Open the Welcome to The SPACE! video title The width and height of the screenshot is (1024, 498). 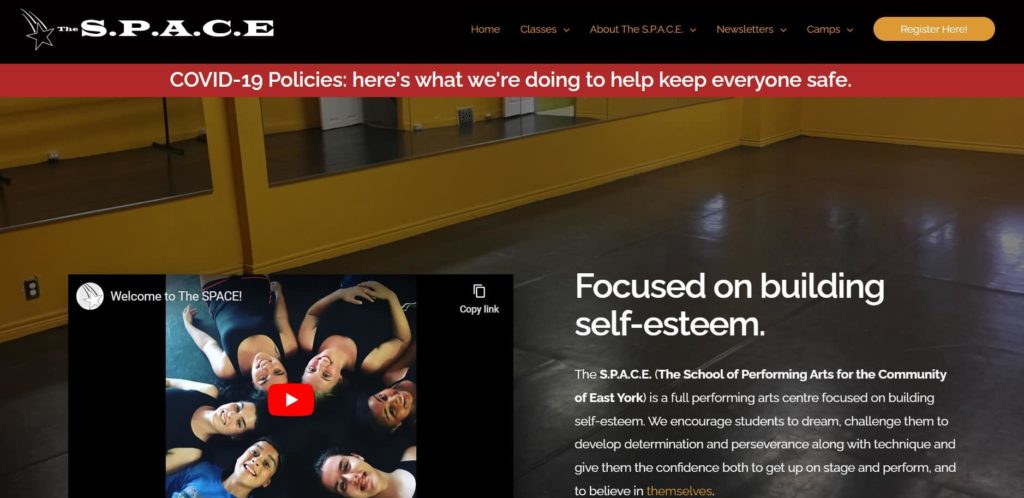[176, 296]
